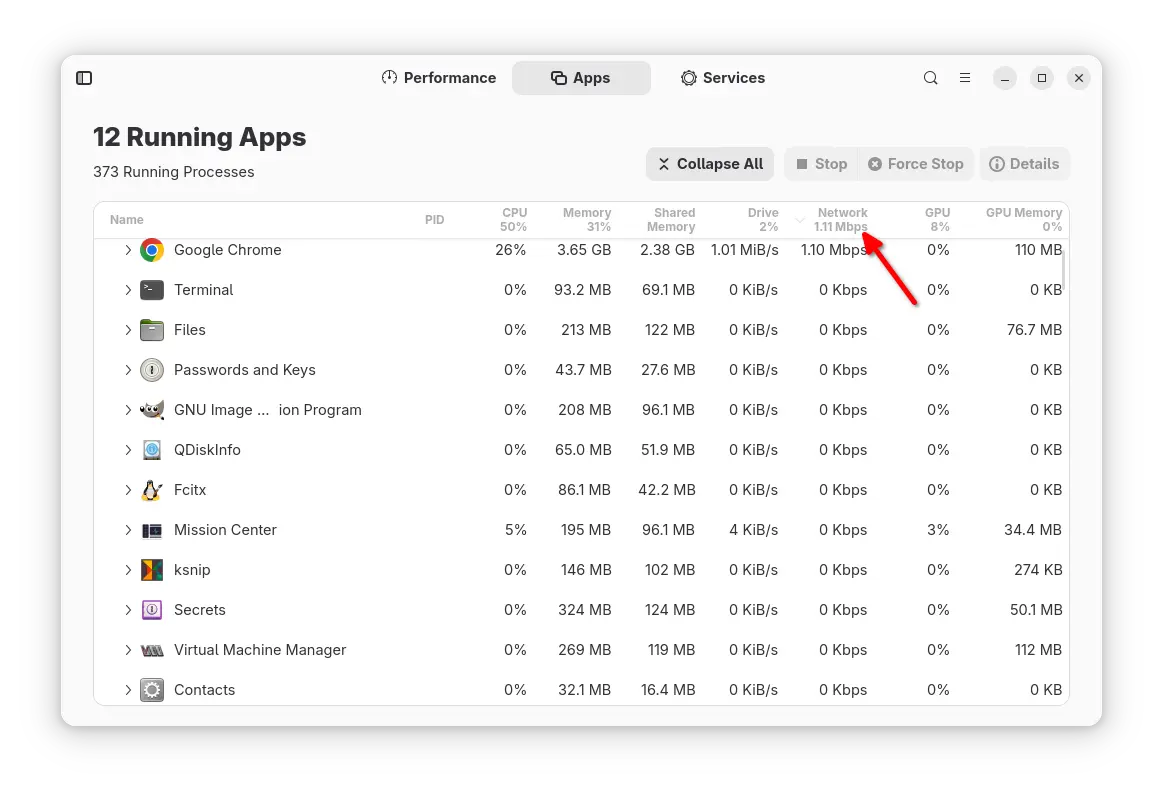Select the Virtual Machine Manager name
The image size is (1163, 793).
click(260, 650)
